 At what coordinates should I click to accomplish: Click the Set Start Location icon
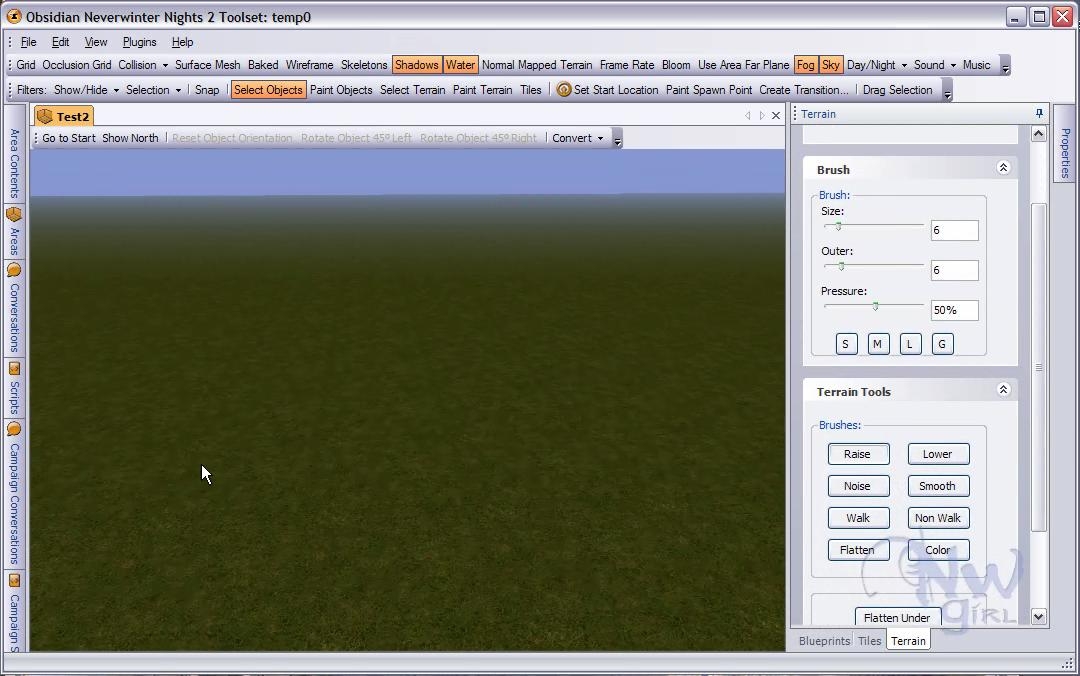pyautogui.click(x=564, y=90)
